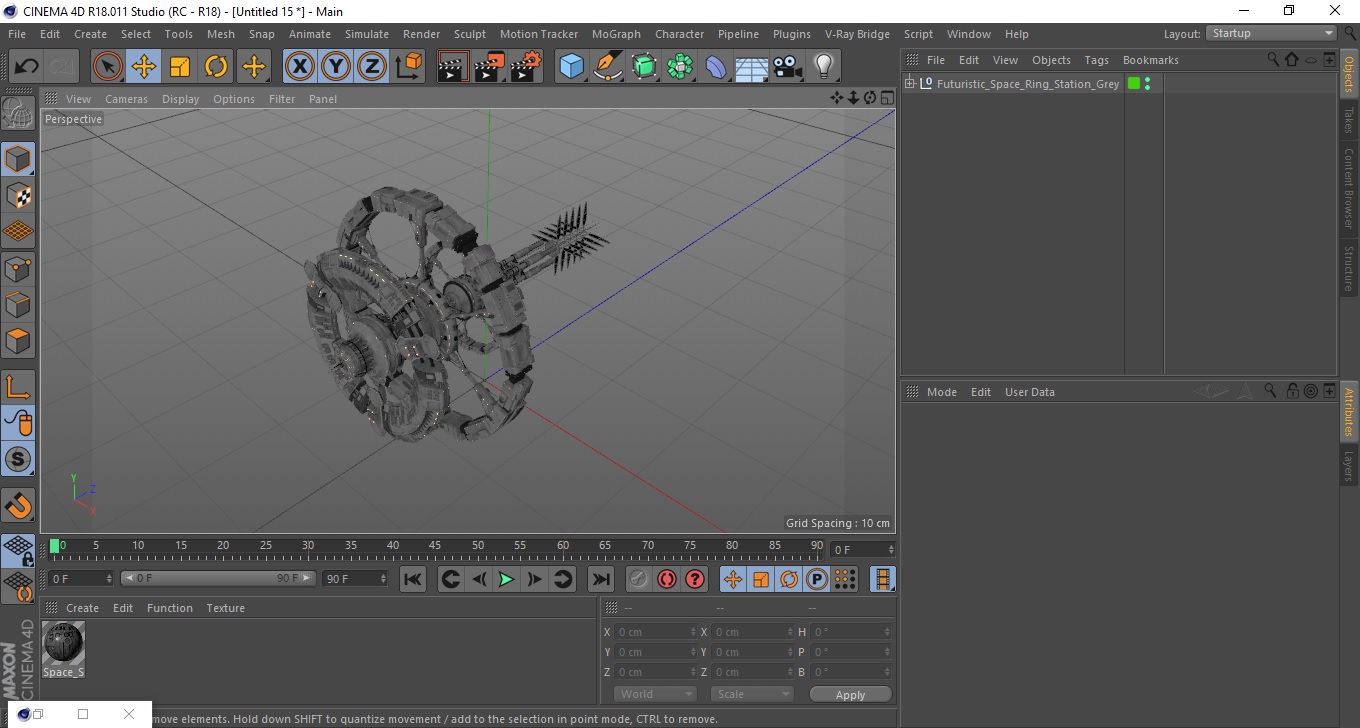Open the MoGraph menu

pos(616,34)
